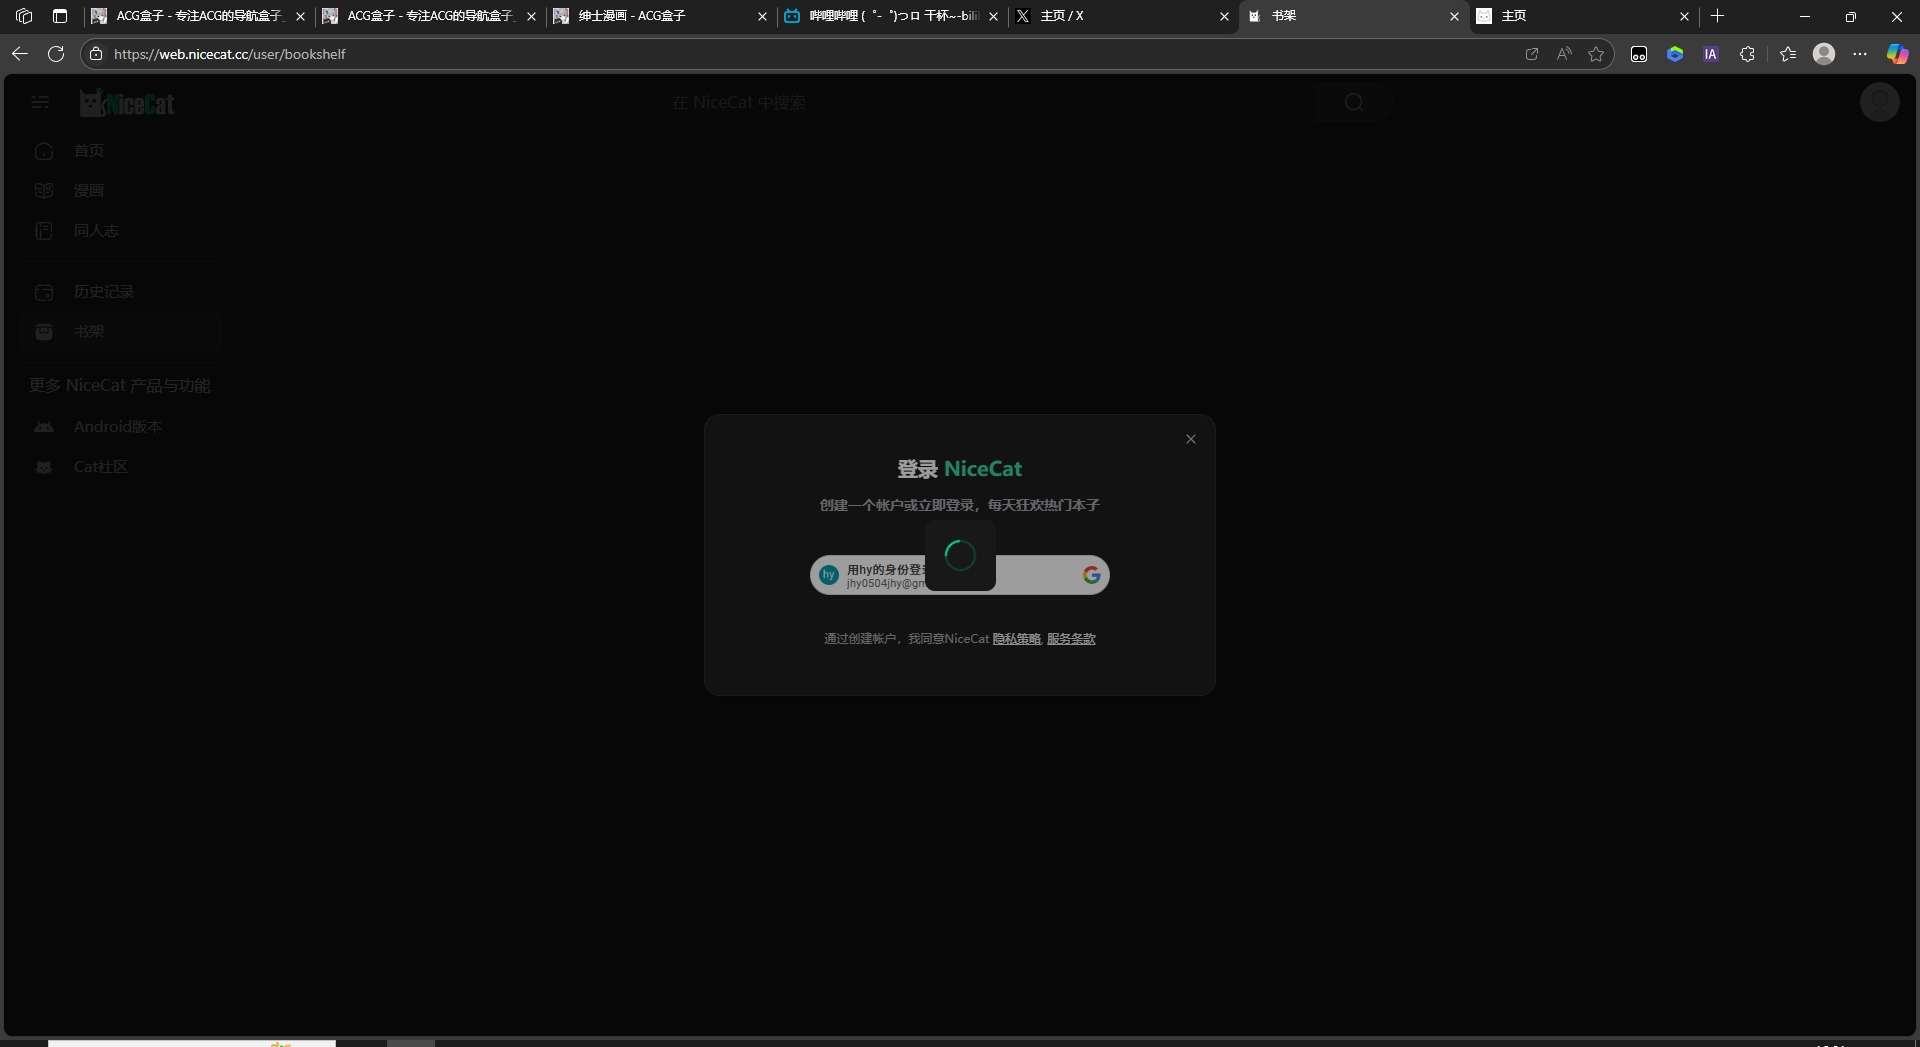Open 同人志 in the sidebar
The height and width of the screenshot is (1047, 1920).
[120, 231]
